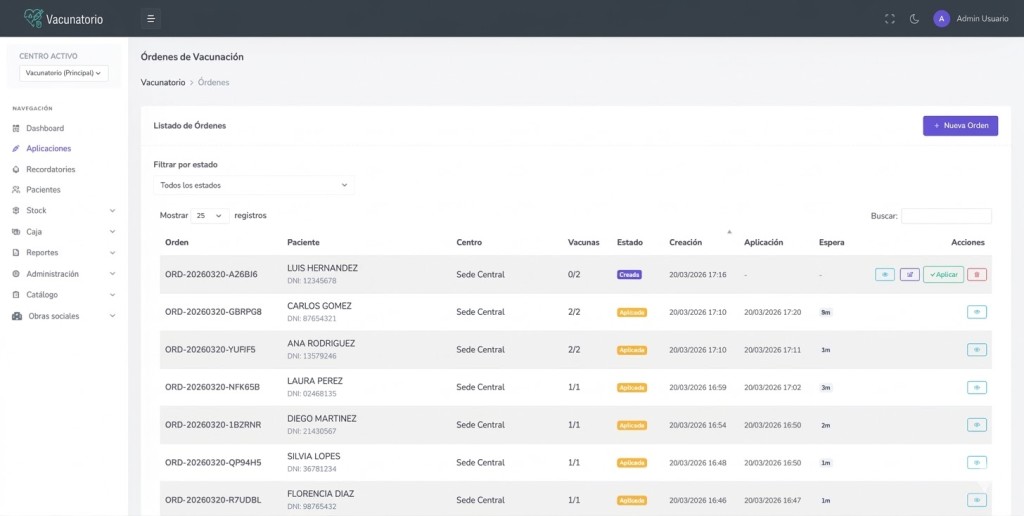This screenshot has width=1024, height=516.
Task: Click the hamburger sidebar toggle icon
Action: 150,18
